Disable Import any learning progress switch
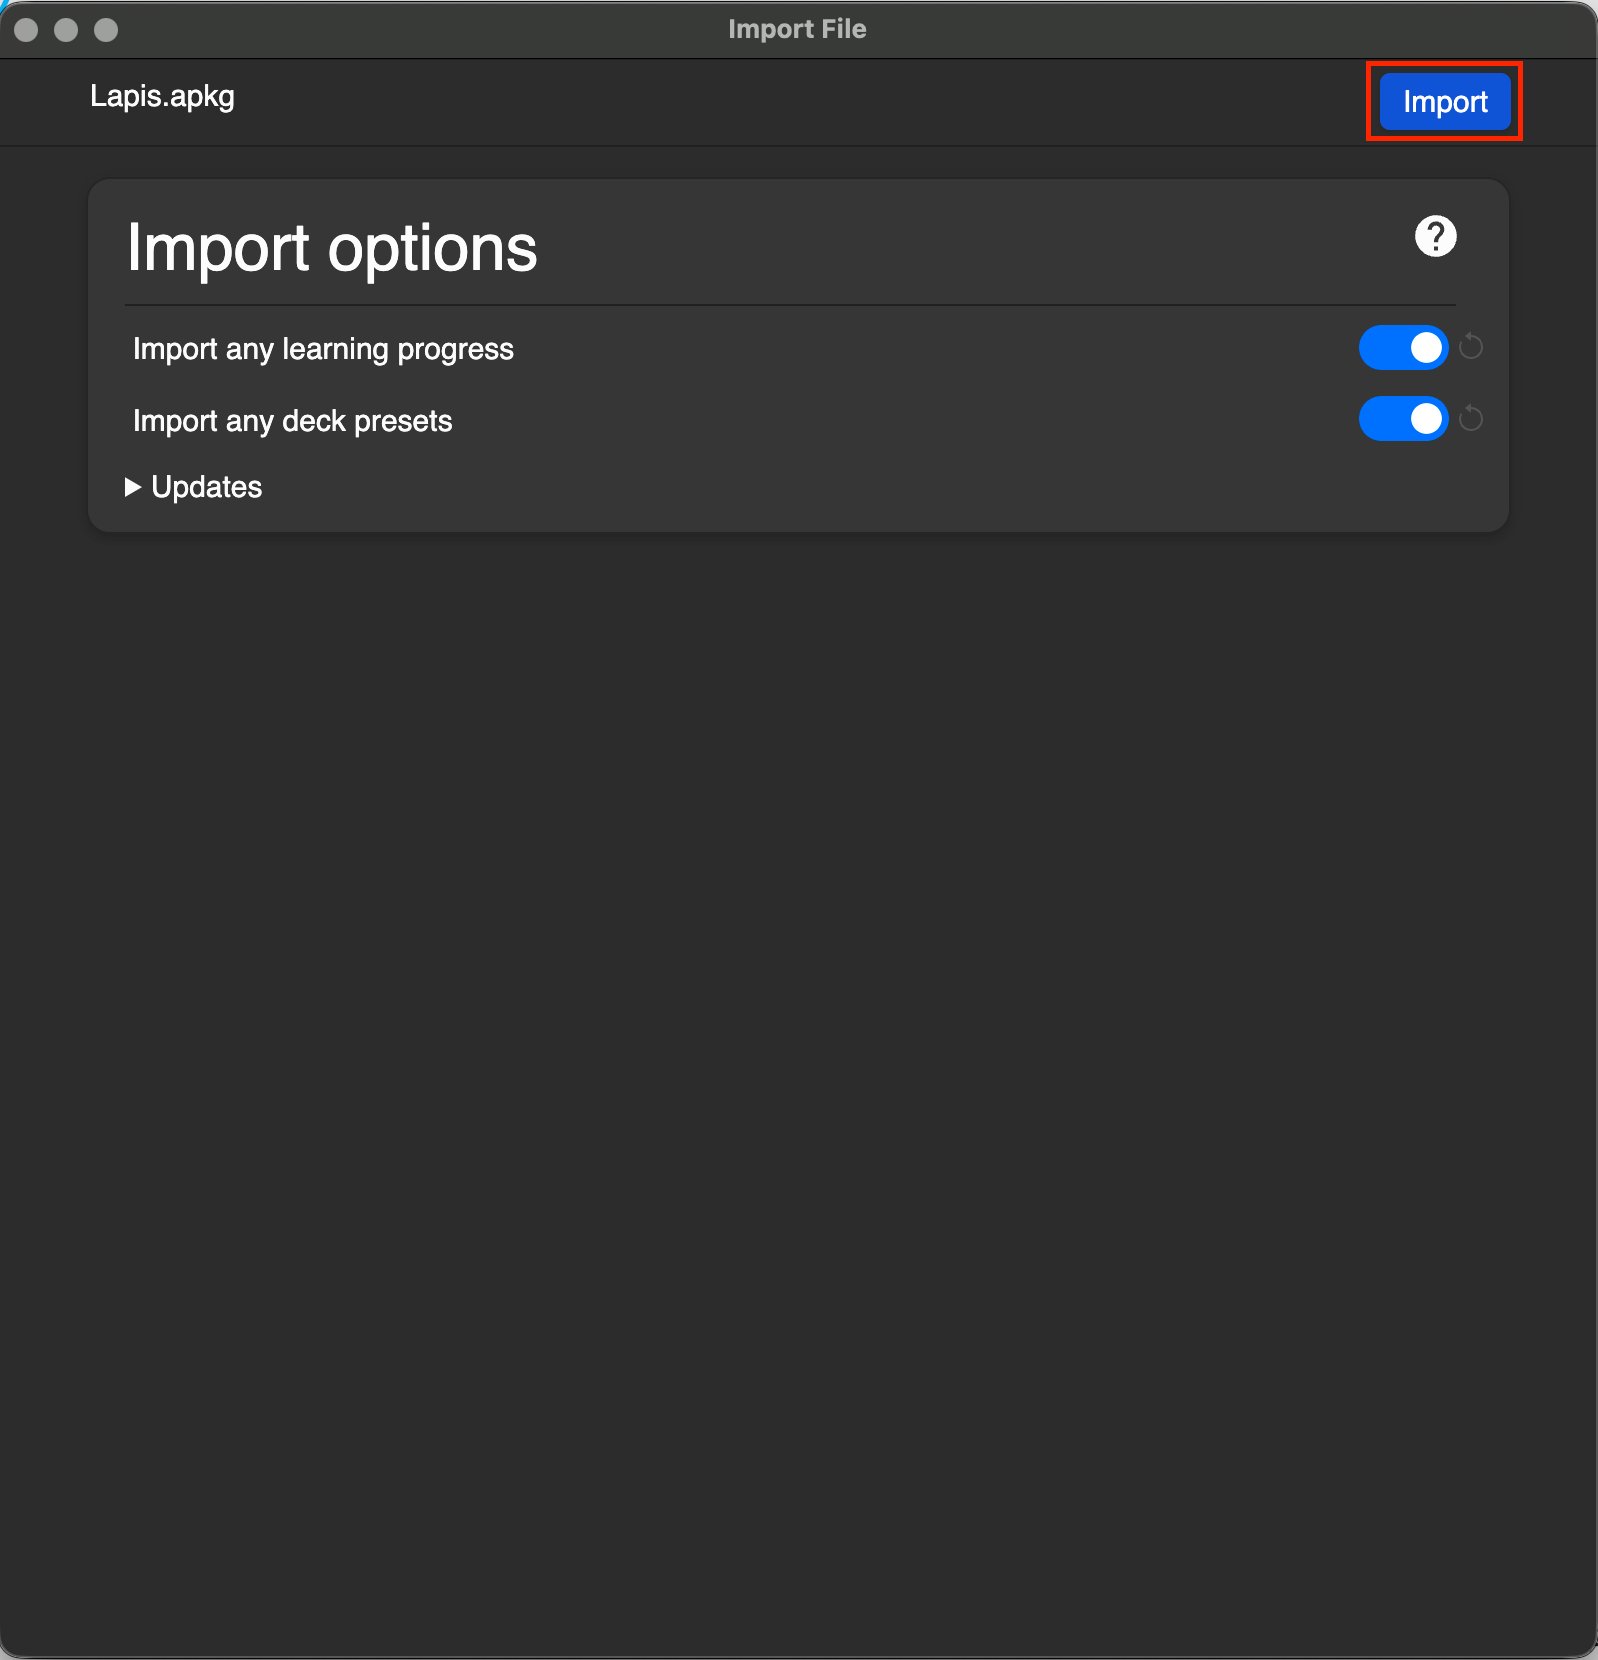The height and width of the screenshot is (1660, 1598). (x=1403, y=347)
